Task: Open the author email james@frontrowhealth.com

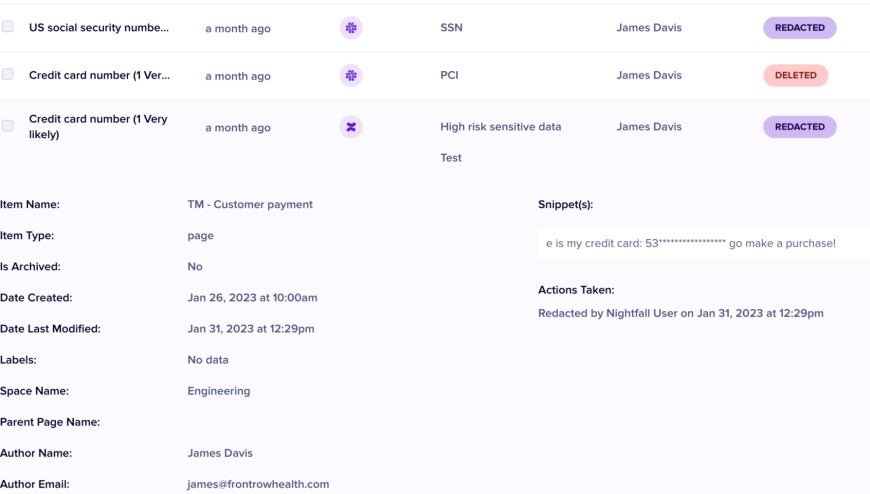Action: coord(258,484)
